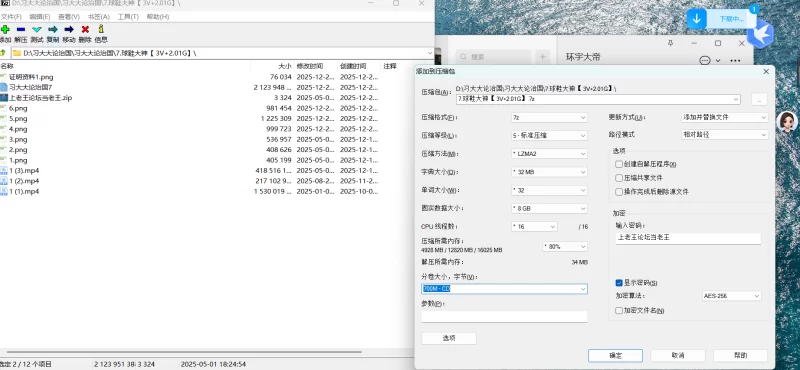Click the plus button beside chat search
800x370 pixels.
(x=542, y=57)
